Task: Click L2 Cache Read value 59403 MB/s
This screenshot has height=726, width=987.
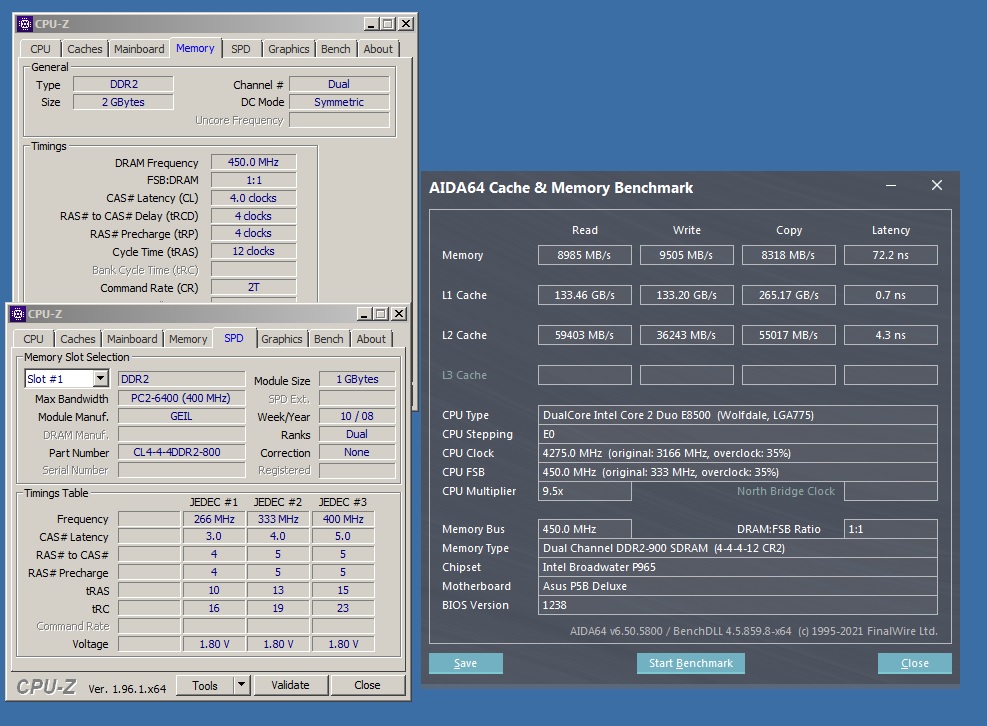Action: [584, 335]
